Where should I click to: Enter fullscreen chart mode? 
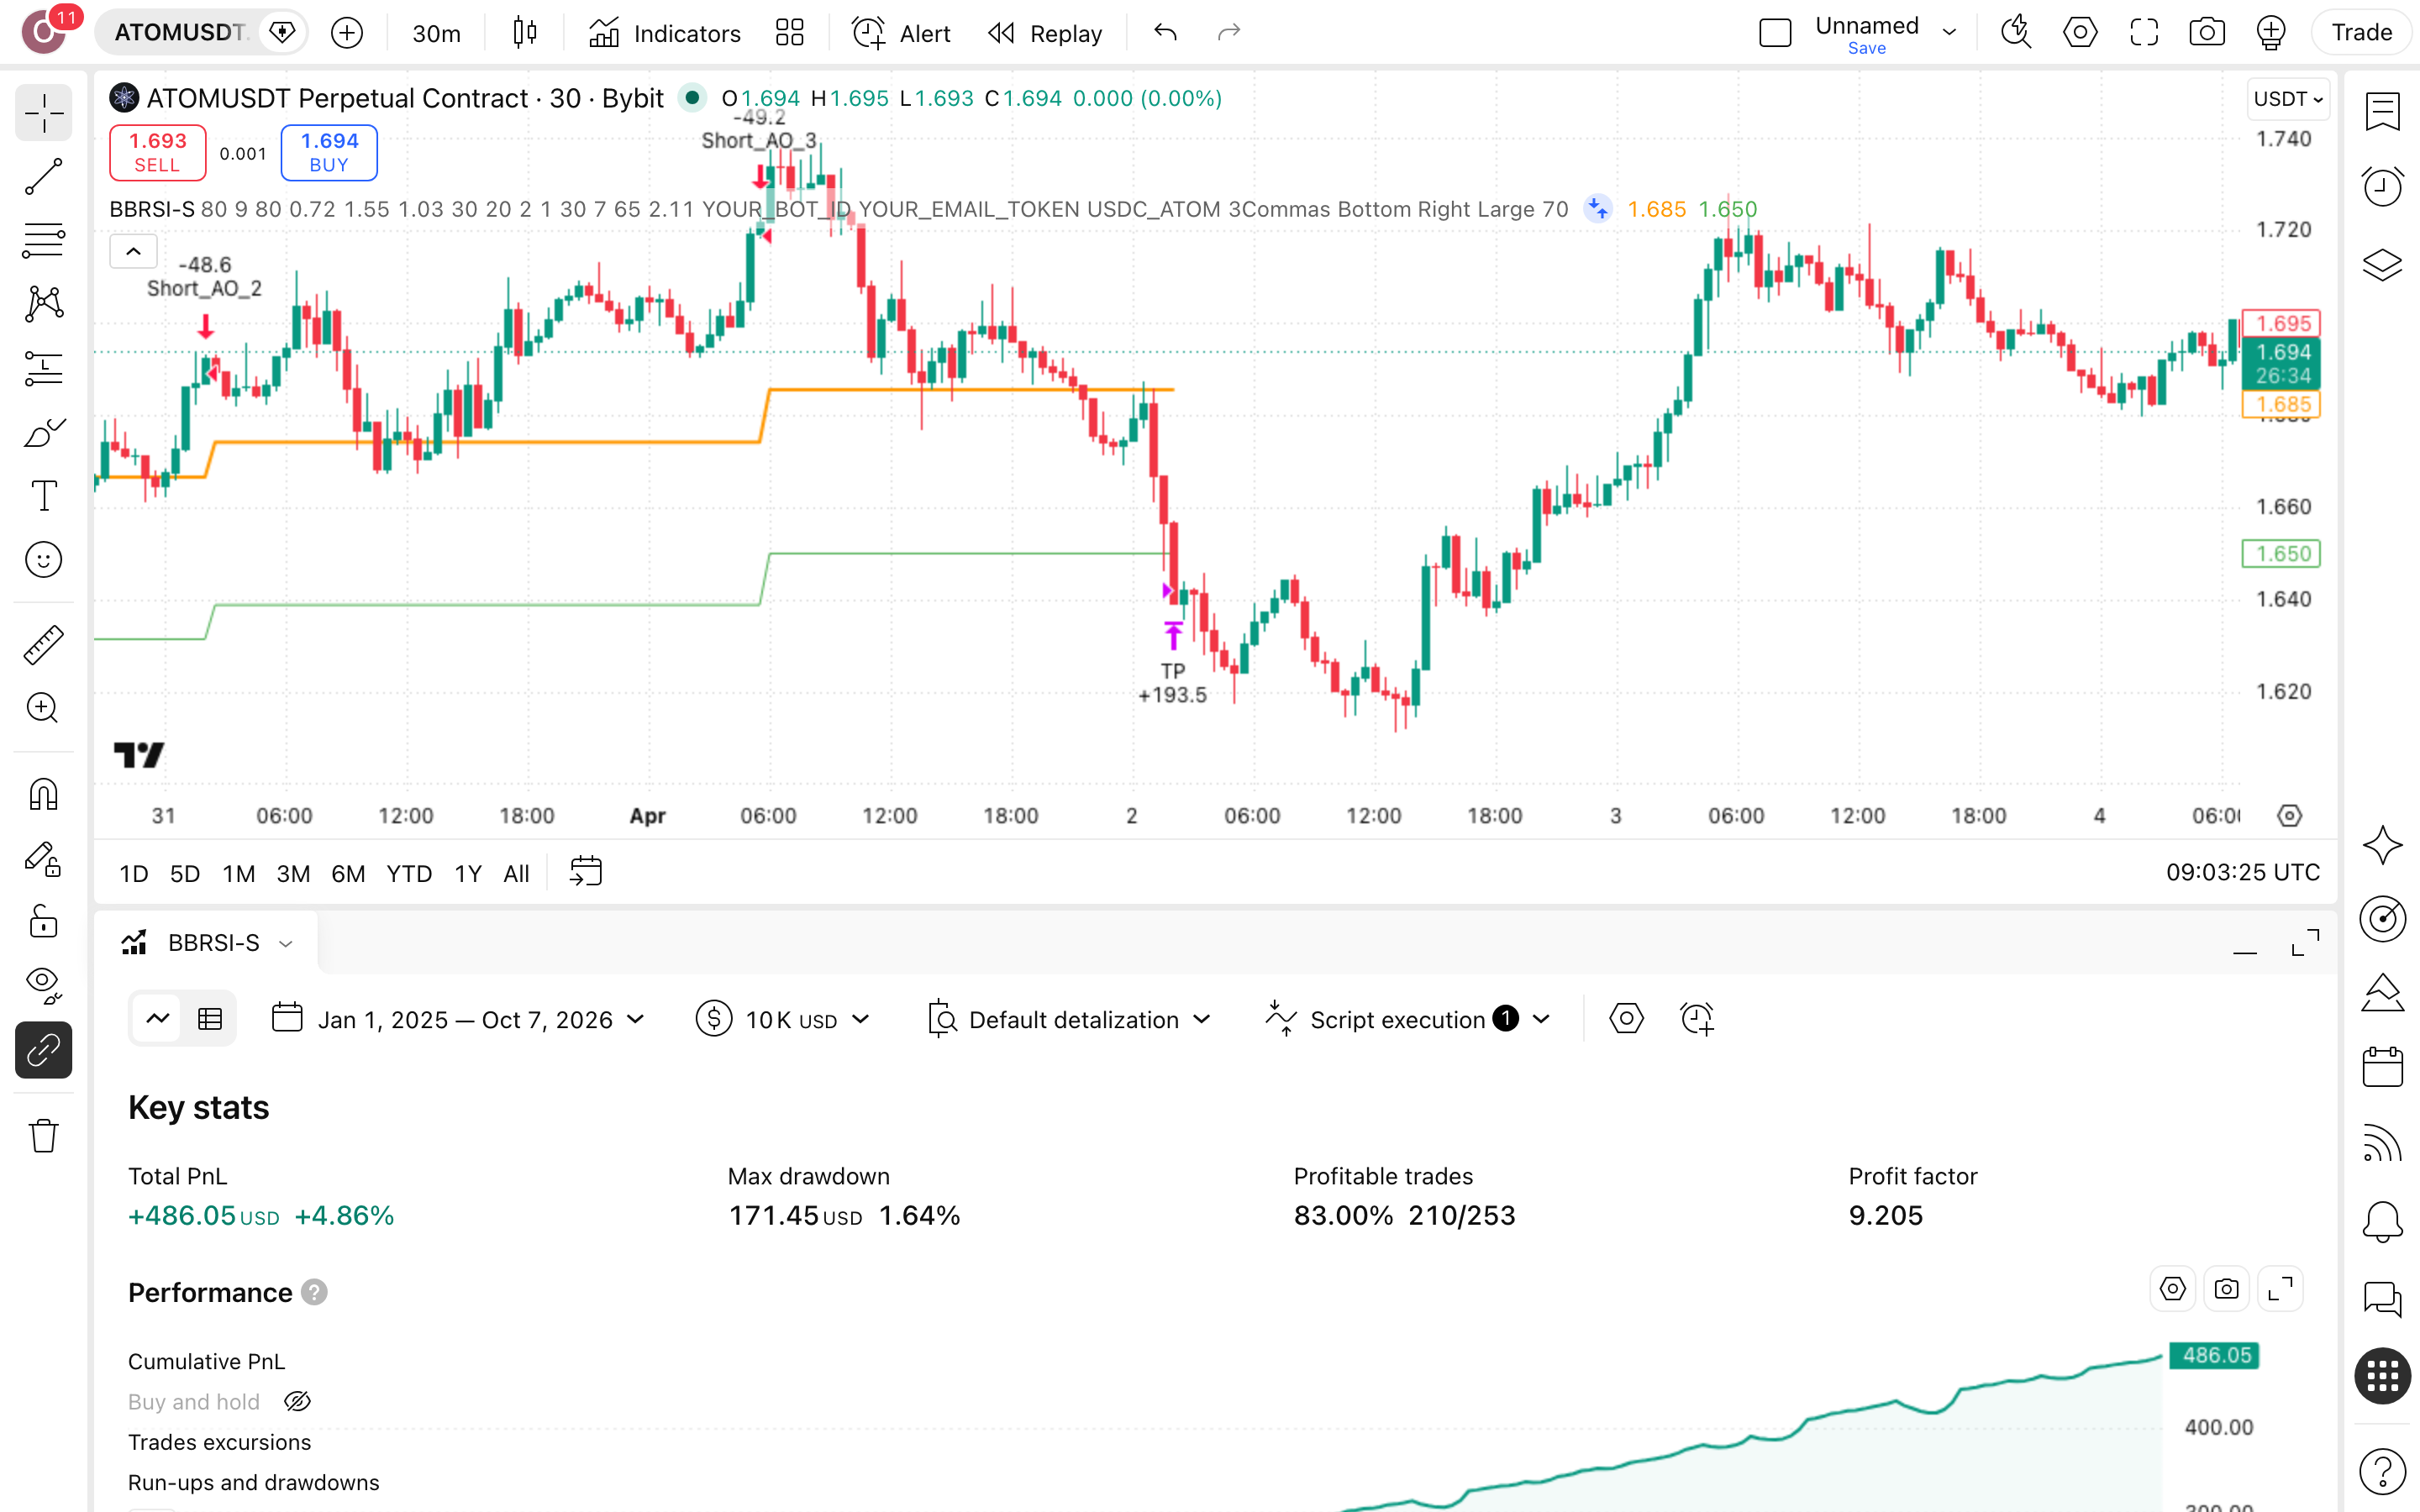pyautogui.click(x=2144, y=33)
